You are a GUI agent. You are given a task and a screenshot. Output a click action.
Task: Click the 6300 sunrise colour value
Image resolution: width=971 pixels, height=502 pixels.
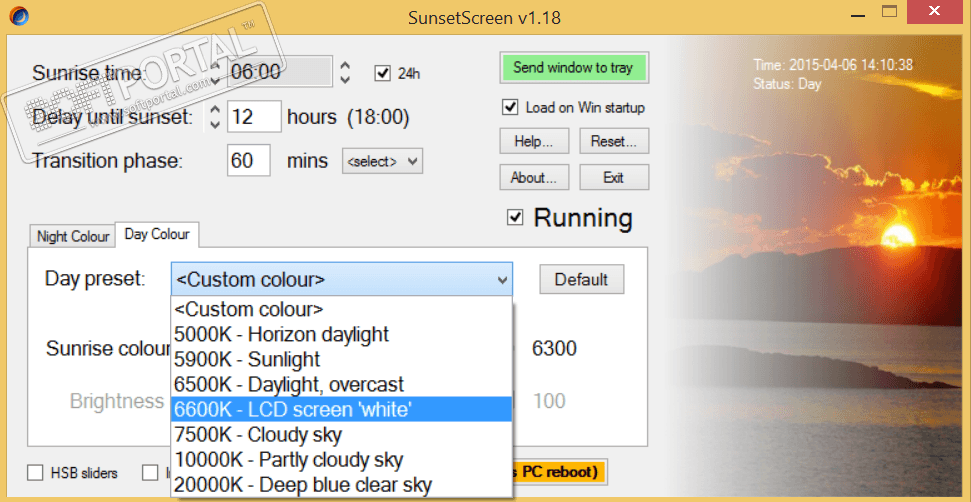[554, 348]
